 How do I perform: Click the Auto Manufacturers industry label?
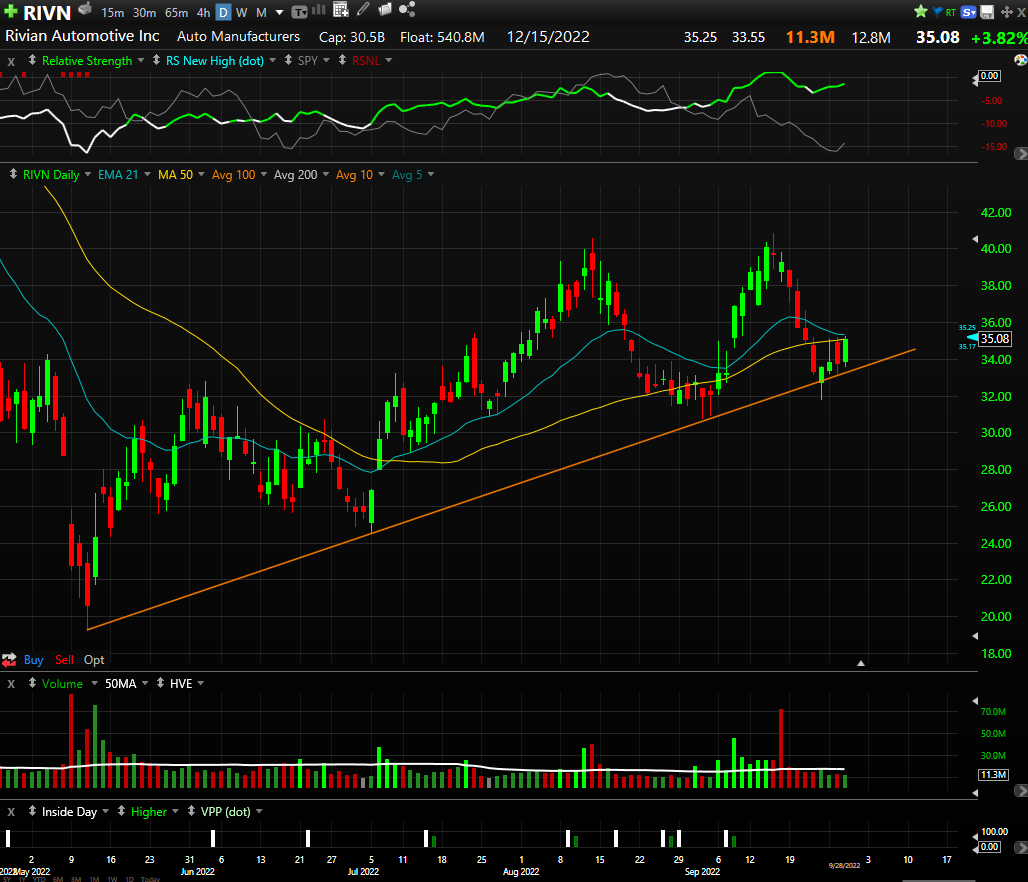(239, 37)
